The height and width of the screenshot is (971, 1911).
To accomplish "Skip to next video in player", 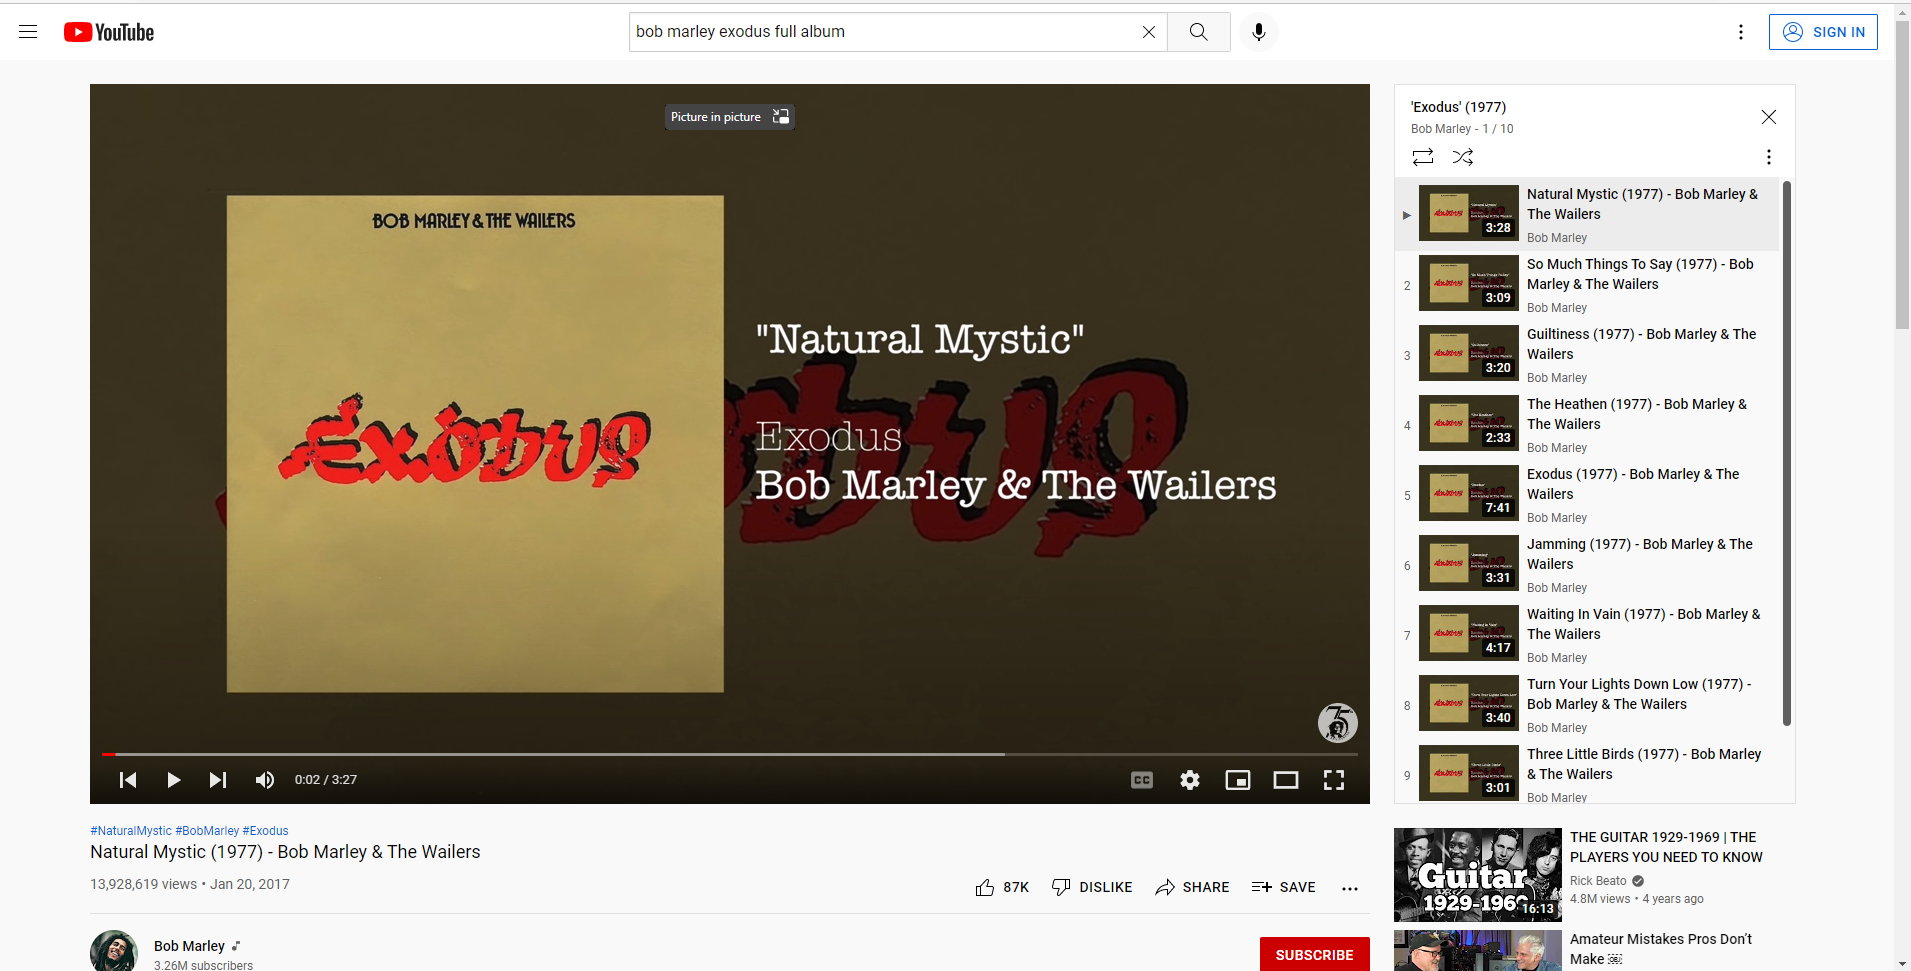I will click(x=218, y=780).
